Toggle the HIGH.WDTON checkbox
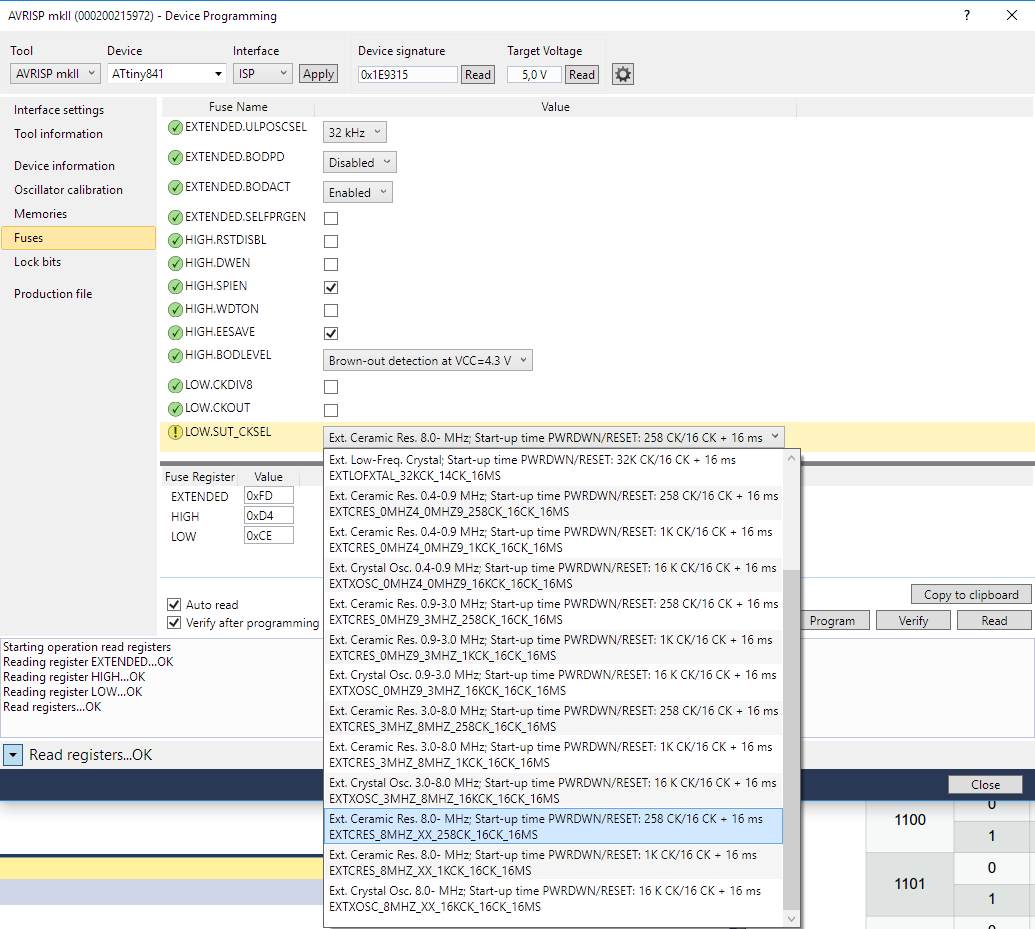The image size is (1035, 929). 331,310
